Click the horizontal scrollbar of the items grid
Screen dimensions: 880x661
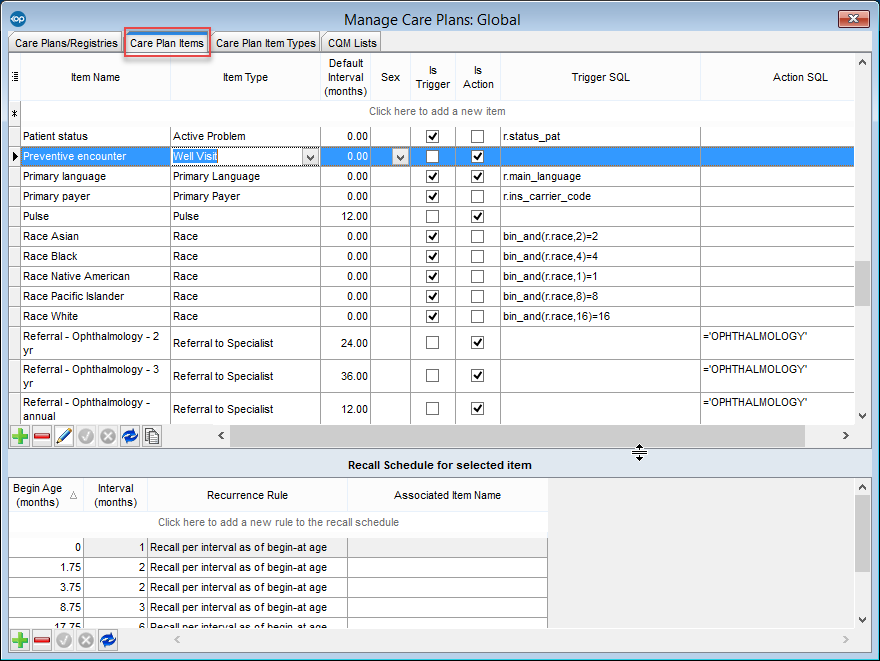[x=516, y=436]
